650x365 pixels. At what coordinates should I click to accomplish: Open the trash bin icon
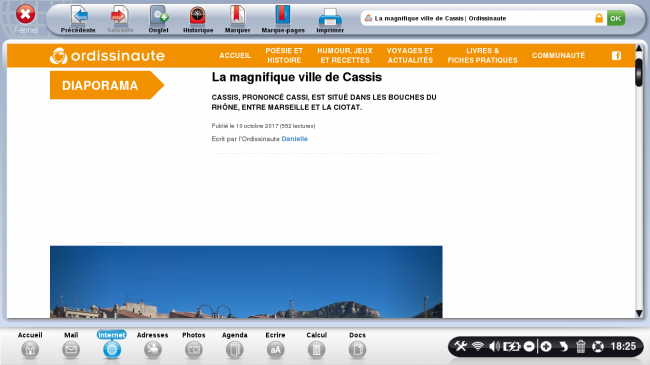point(581,346)
